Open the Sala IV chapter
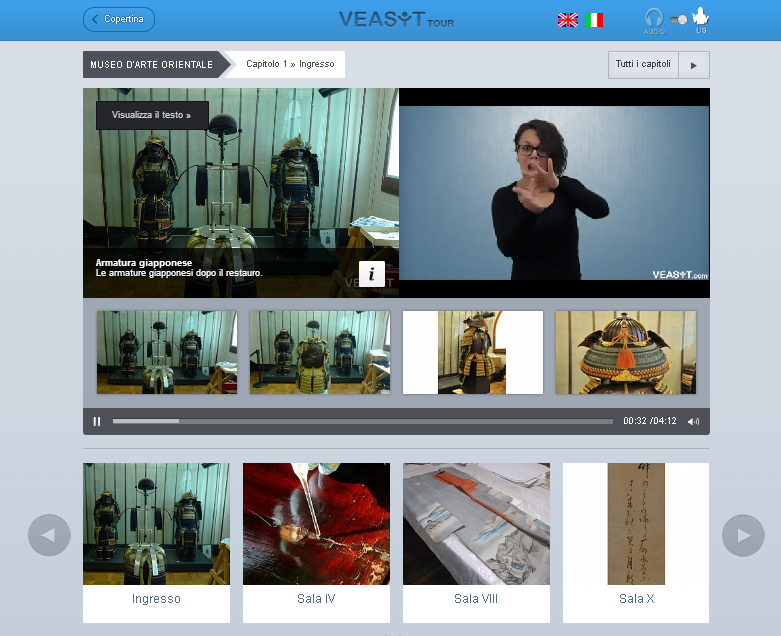This screenshot has width=781, height=636. 316,543
